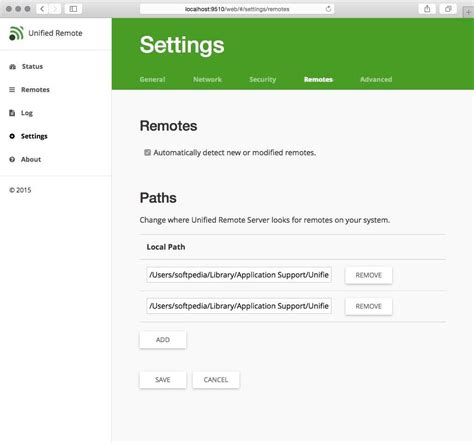The image size is (474, 443).
Task: Go back with the browser back arrow
Action: 42,9
